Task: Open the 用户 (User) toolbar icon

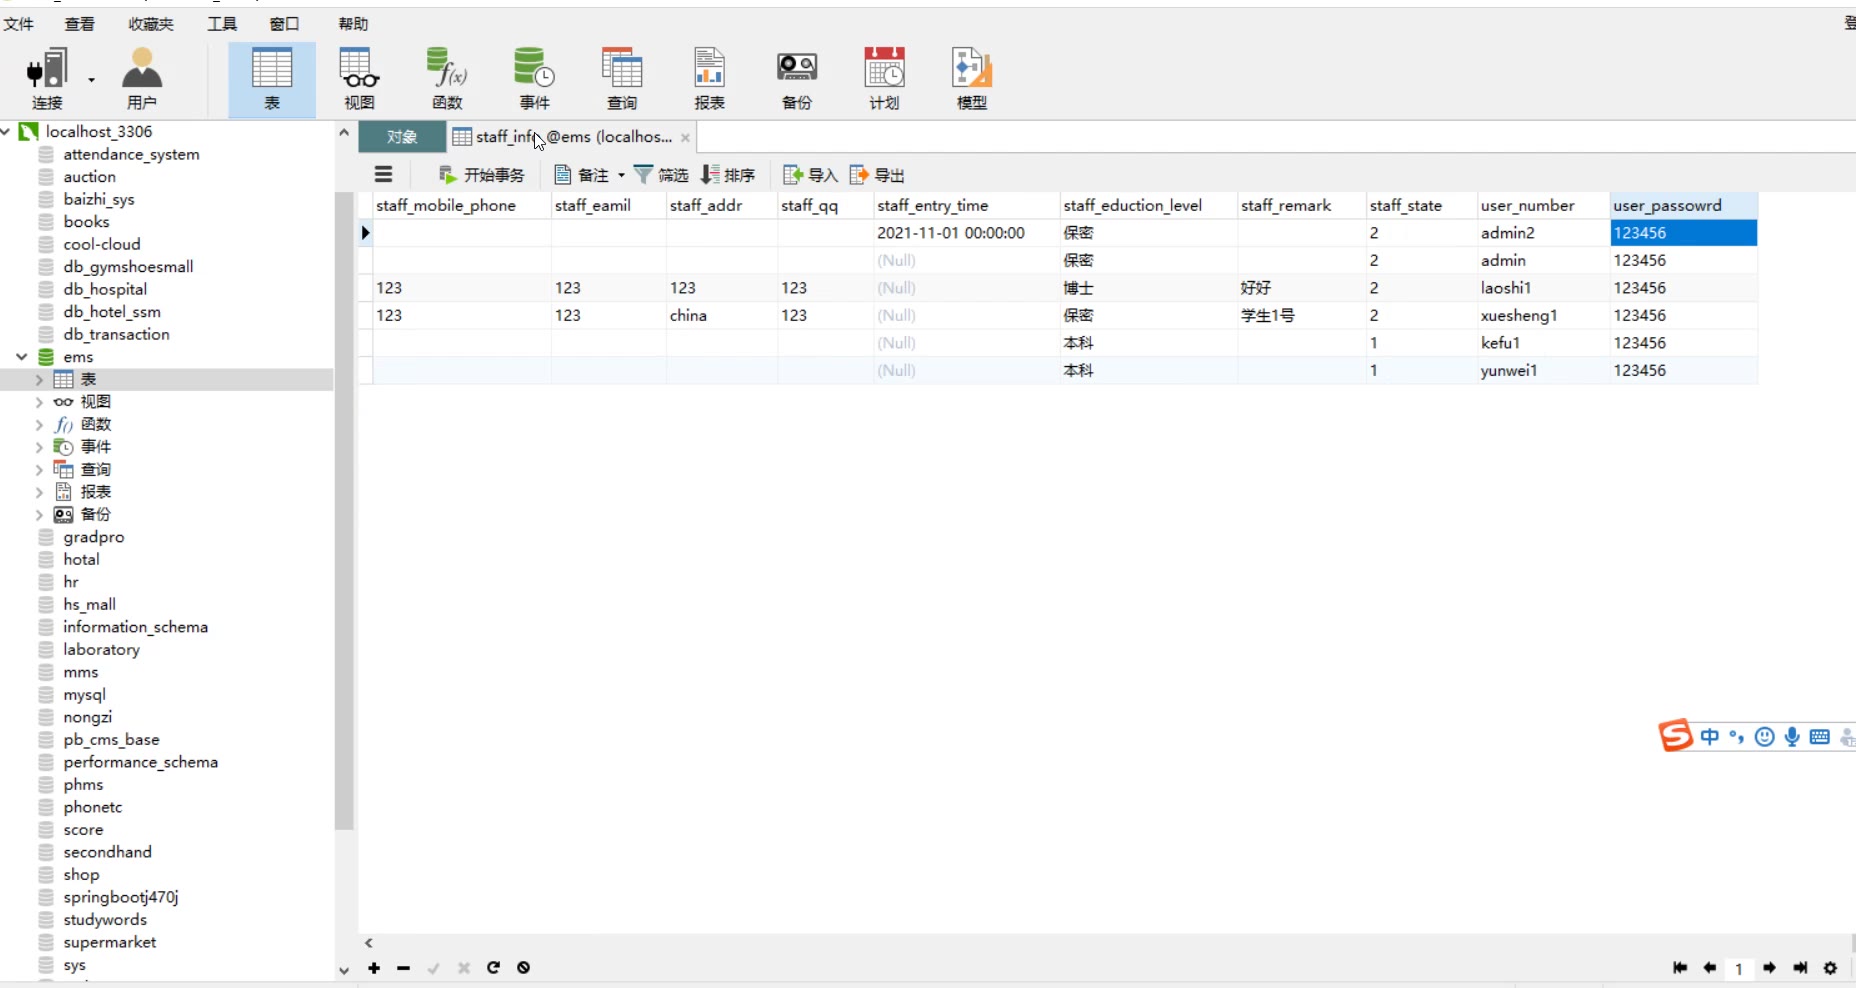Action: coord(142,79)
